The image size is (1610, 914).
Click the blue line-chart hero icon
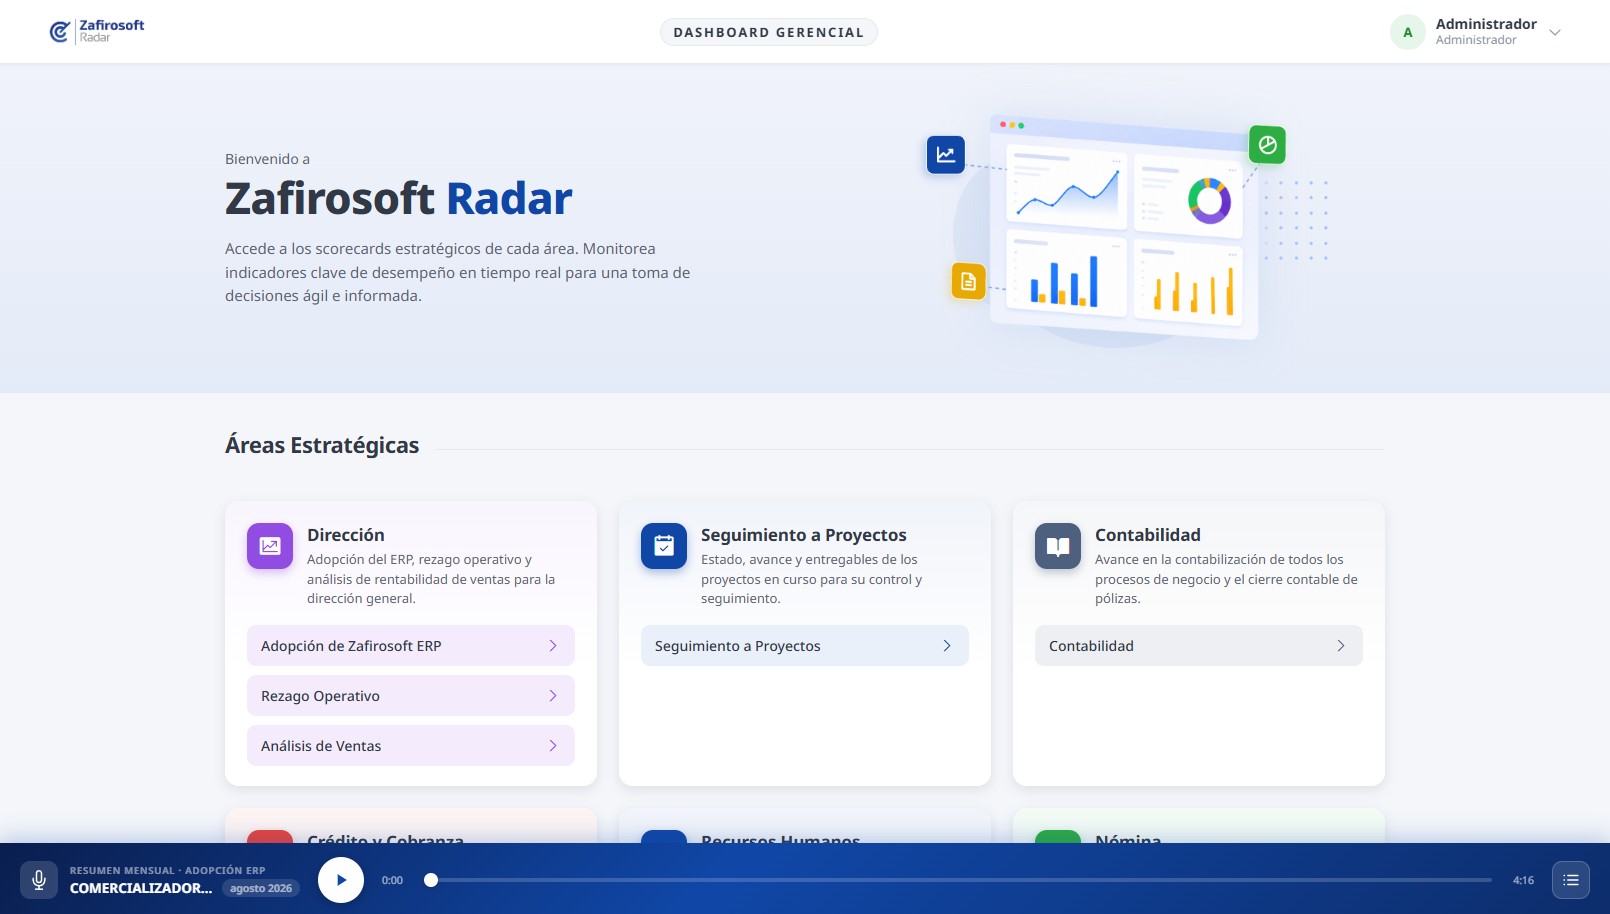click(x=945, y=155)
